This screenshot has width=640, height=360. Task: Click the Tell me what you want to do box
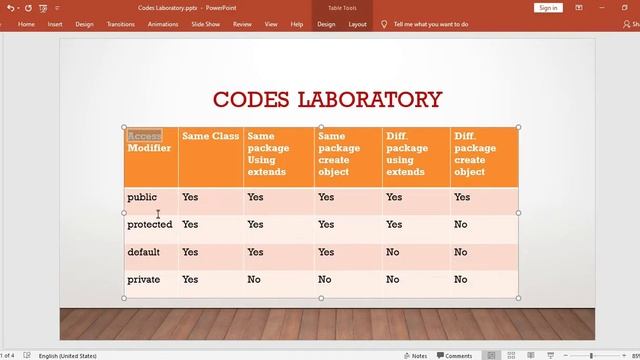pyautogui.click(x=431, y=24)
